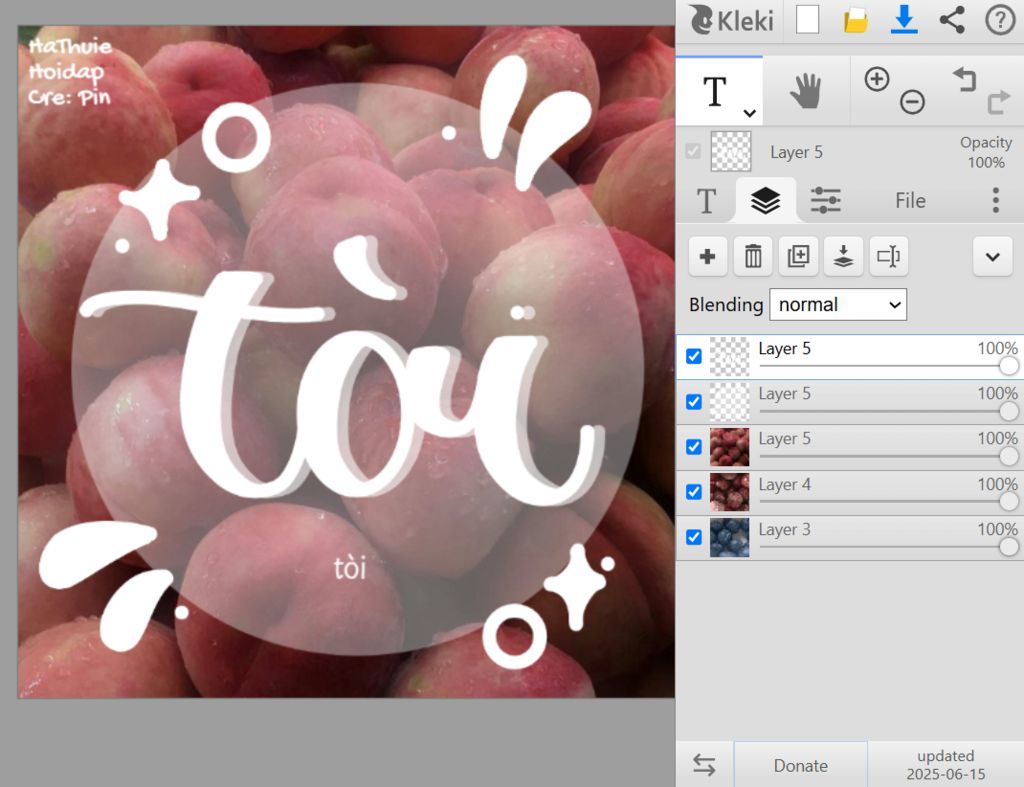
Task: Open the Edit adjustments sliders tab
Action: [x=825, y=201]
